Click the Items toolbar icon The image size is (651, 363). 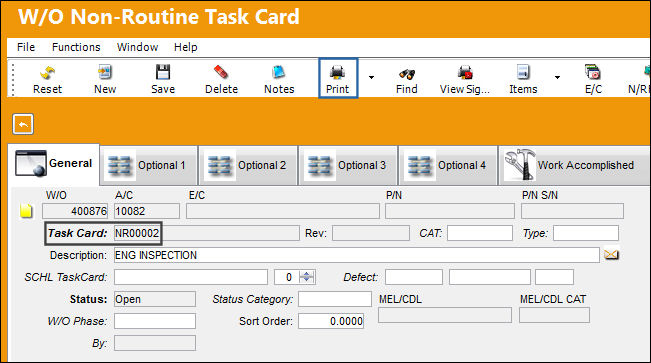click(x=523, y=79)
